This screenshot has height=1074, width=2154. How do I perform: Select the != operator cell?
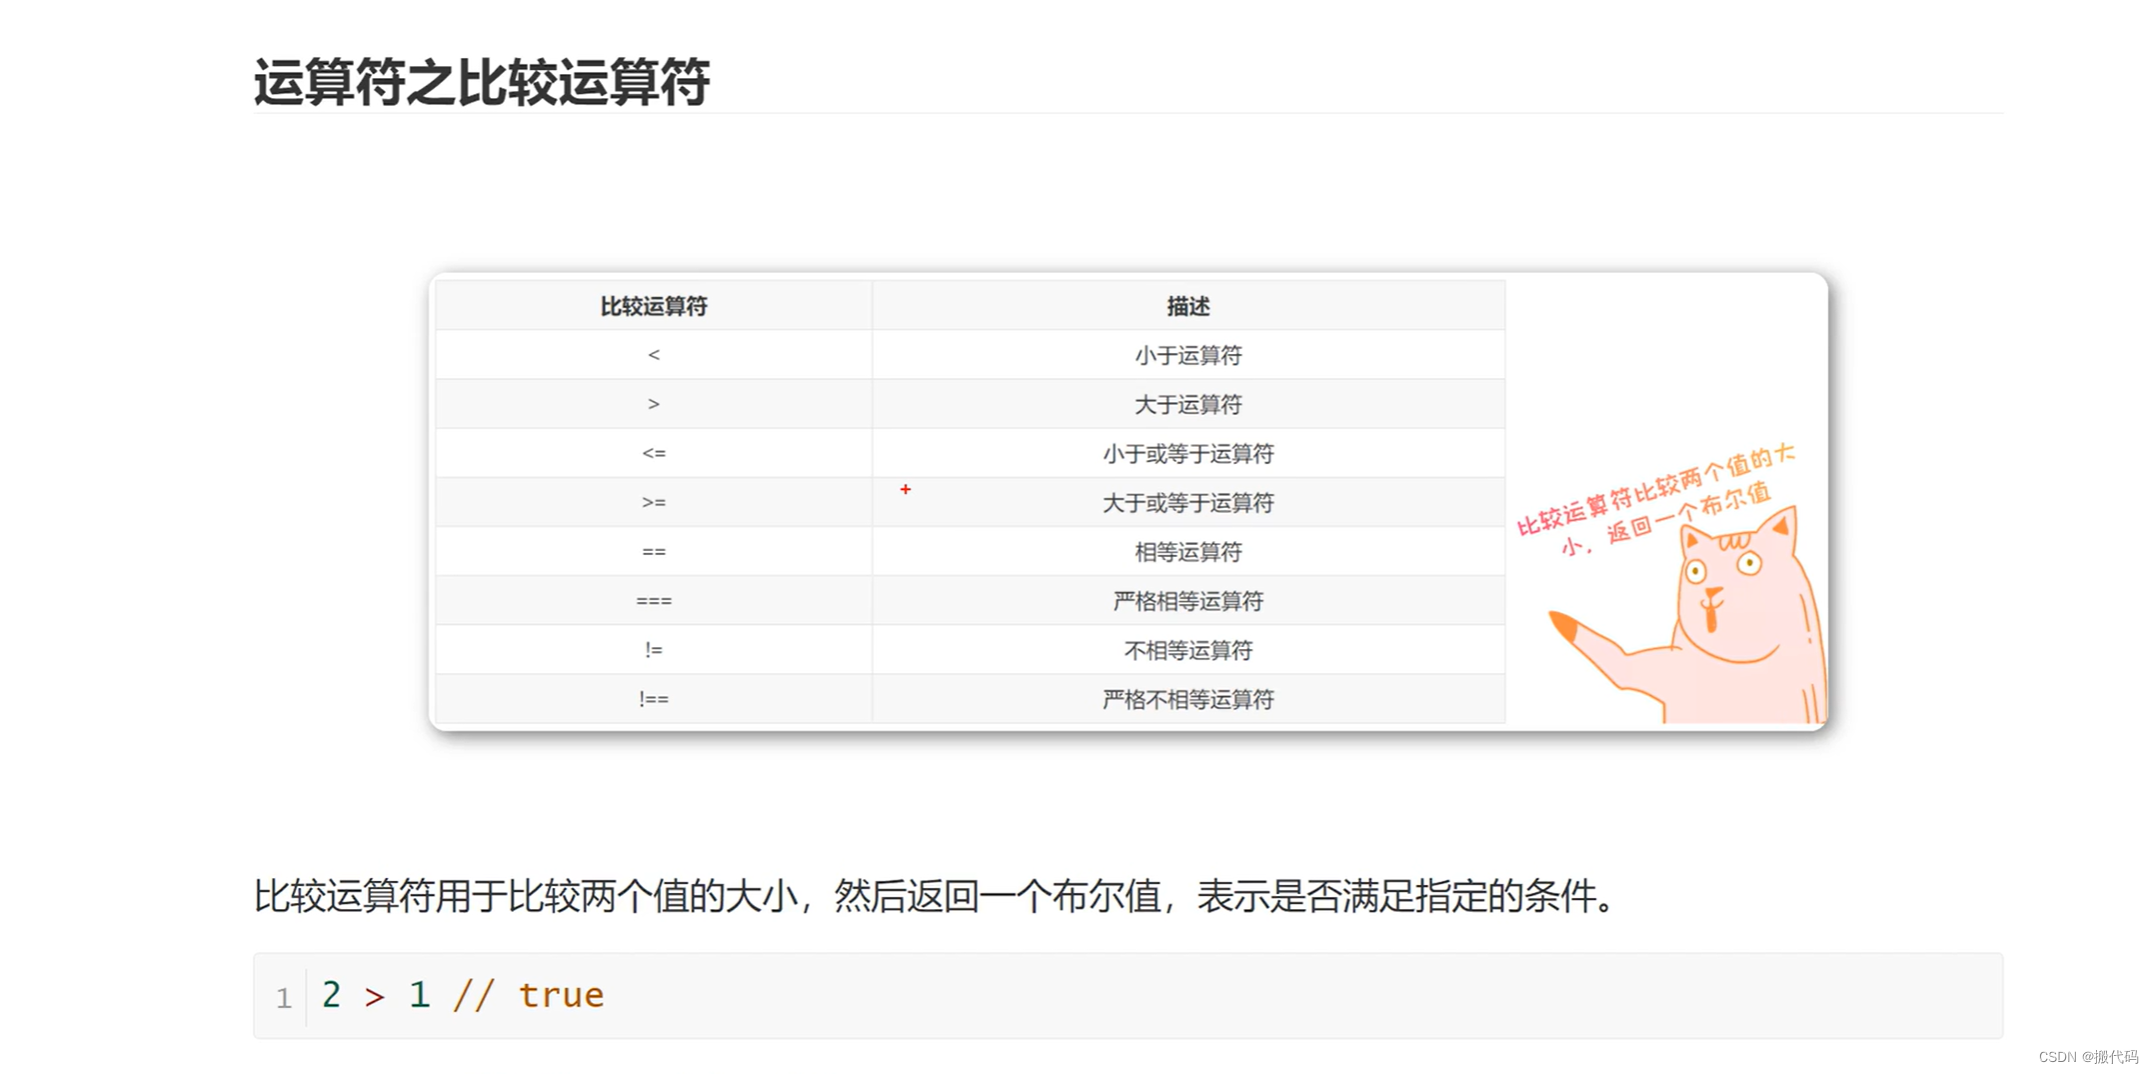[653, 649]
